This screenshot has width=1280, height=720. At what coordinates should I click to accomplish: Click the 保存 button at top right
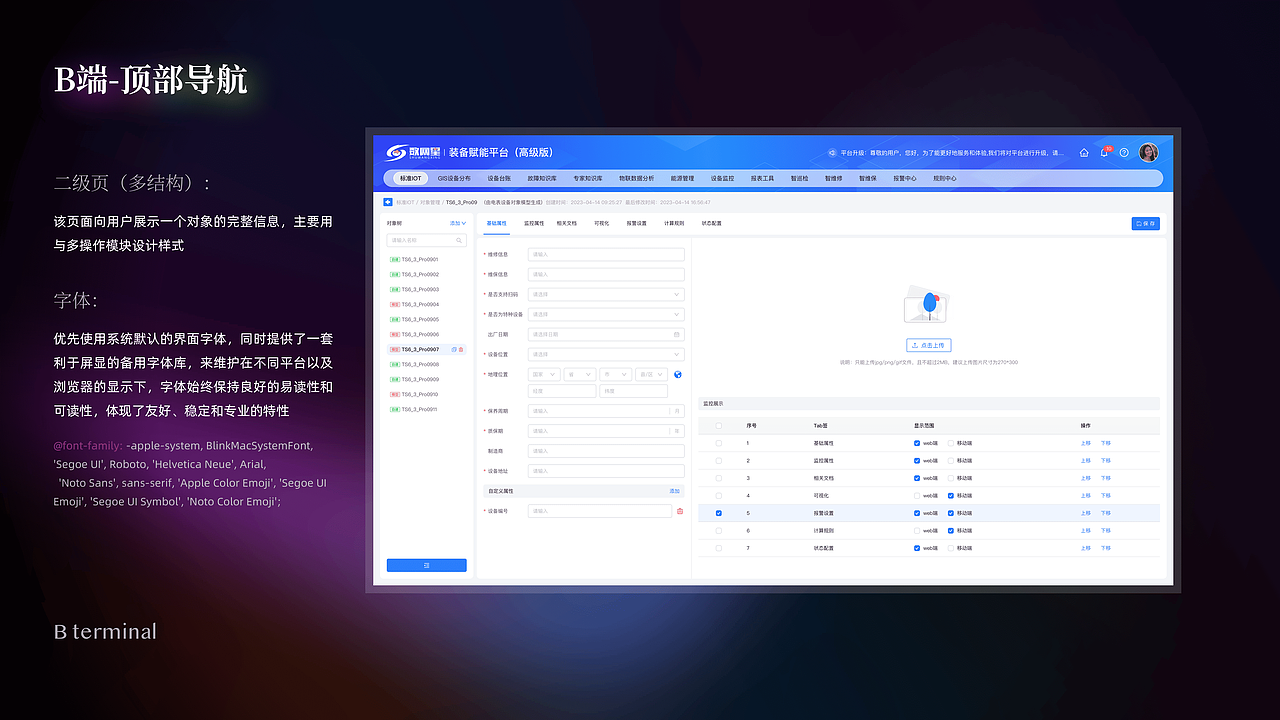pos(1146,223)
